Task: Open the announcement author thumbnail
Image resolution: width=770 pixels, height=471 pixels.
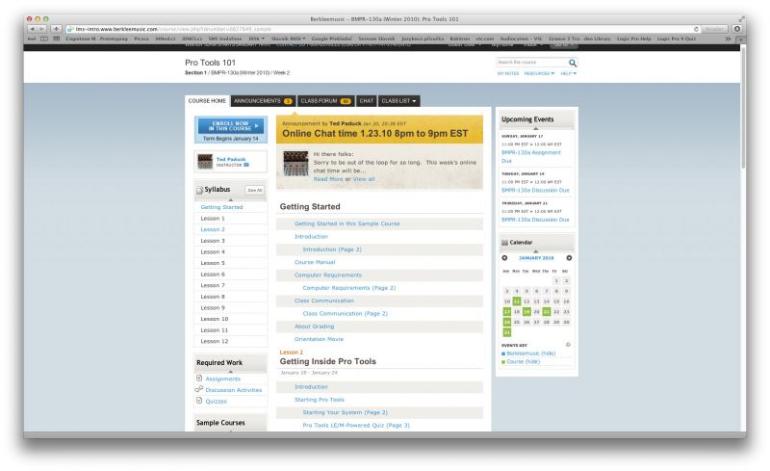Action: [296, 164]
